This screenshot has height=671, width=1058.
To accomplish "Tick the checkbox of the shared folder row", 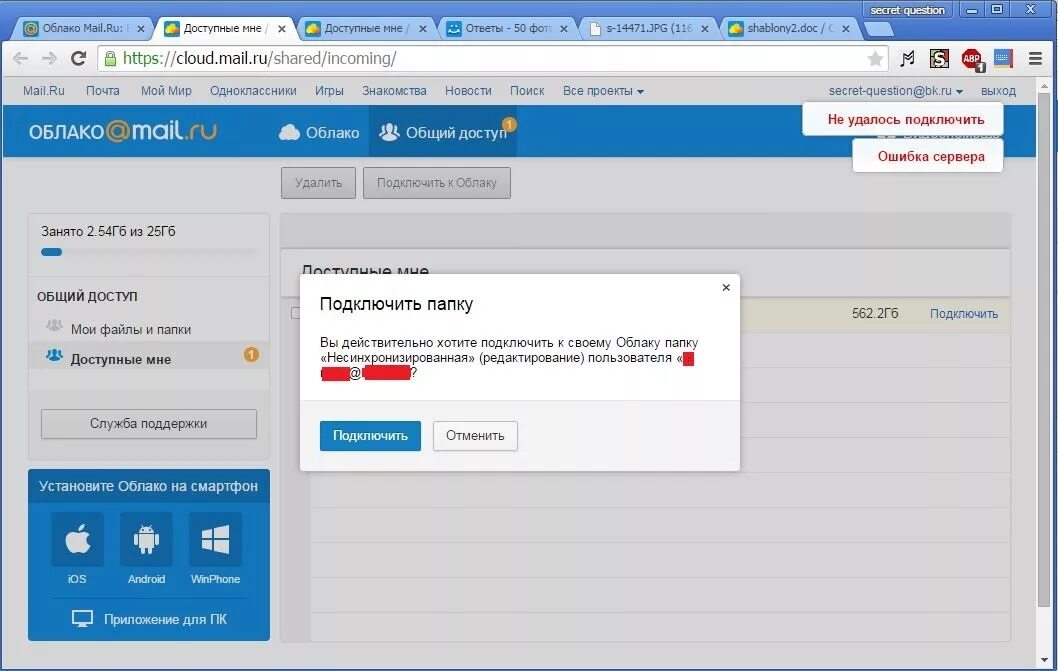I will pyautogui.click(x=296, y=313).
